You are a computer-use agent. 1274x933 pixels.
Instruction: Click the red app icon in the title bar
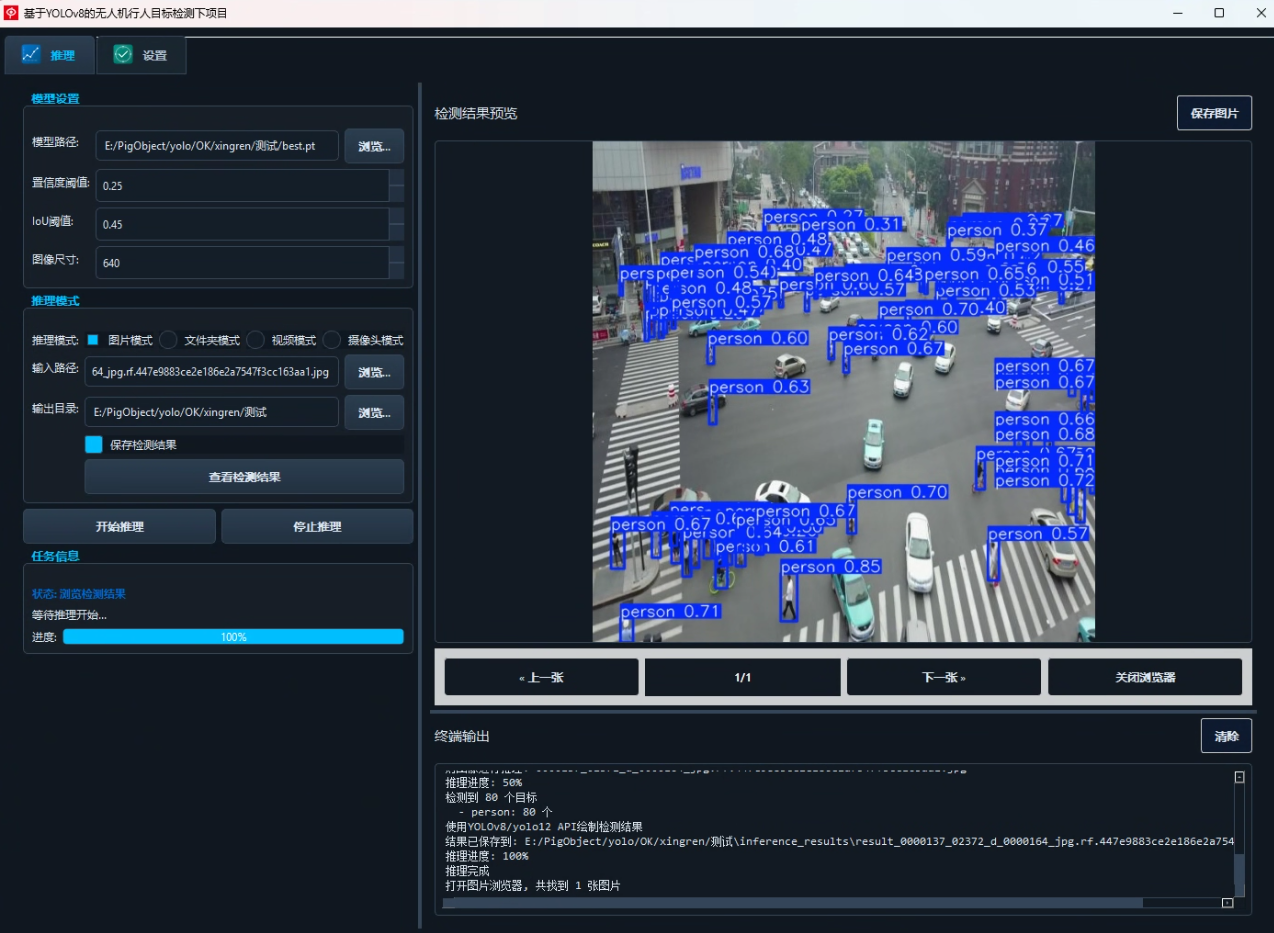[12, 13]
